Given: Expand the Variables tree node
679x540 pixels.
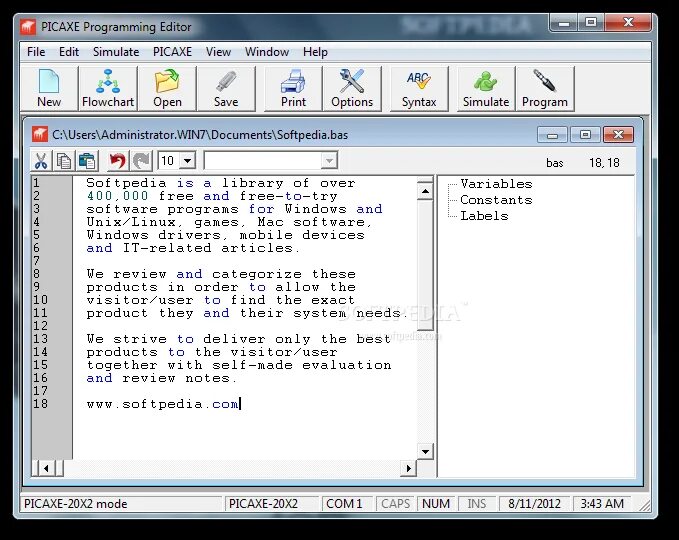Looking at the screenshot, I should (x=496, y=184).
